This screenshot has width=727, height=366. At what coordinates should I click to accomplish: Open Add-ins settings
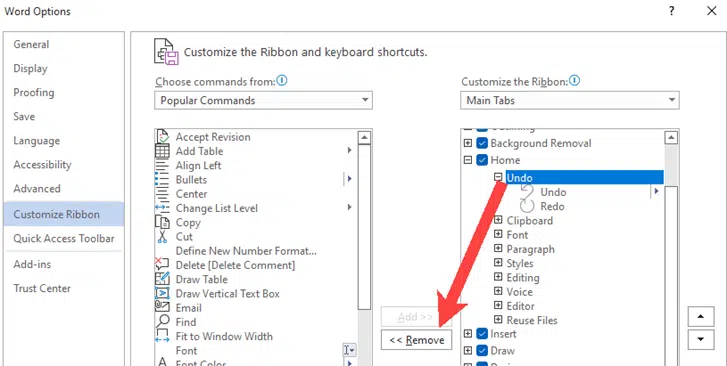(64, 264)
